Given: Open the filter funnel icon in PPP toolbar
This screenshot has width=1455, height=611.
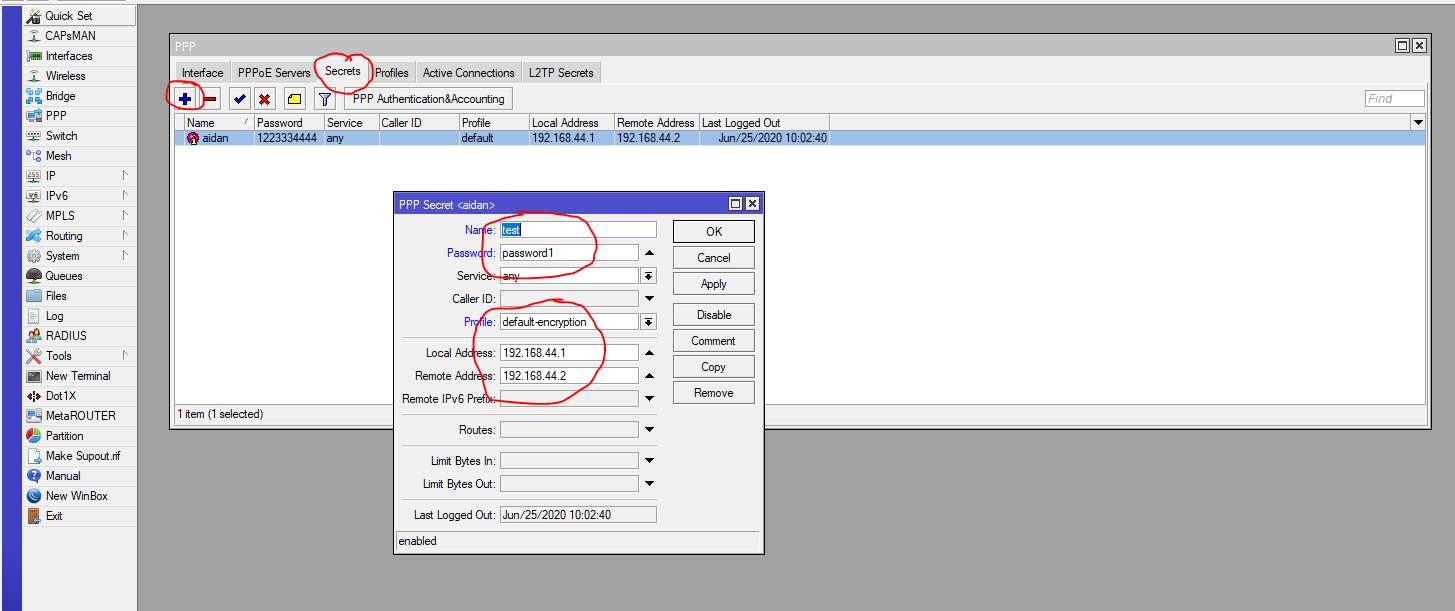Looking at the screenshot, I should click(324, 99).
